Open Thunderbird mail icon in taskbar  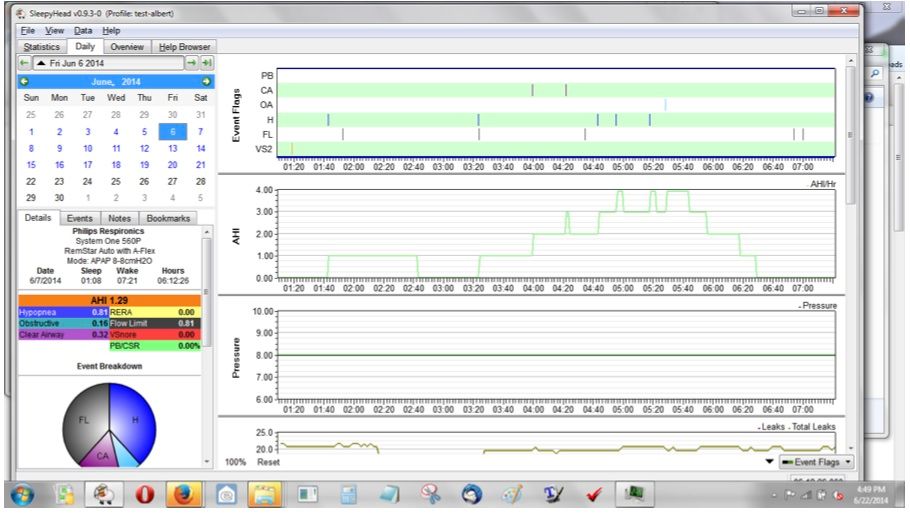(x=471, y=495)
